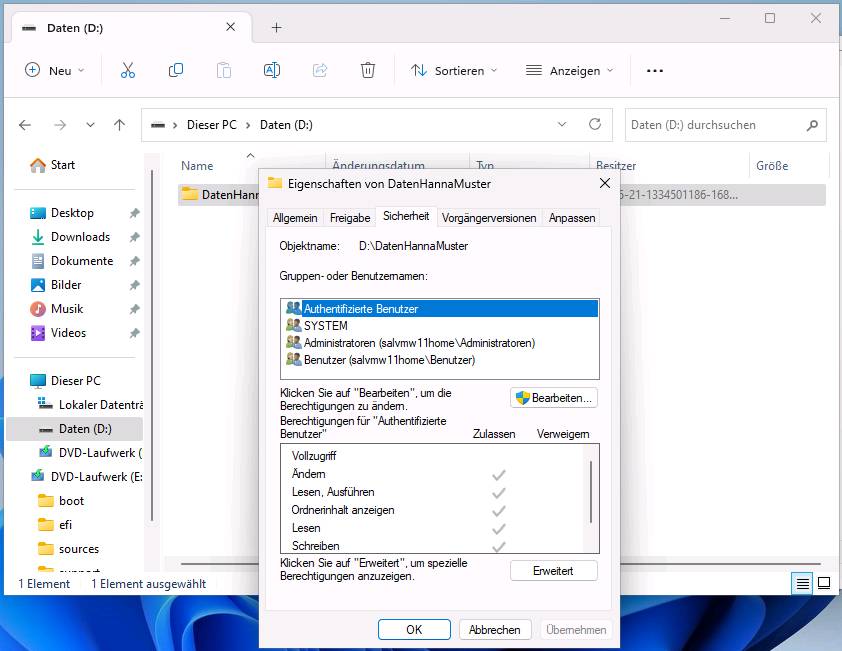The image size is (842, 651).
Task: Open the ellipsis (more options) icon
Action: (x=654, y=70)
